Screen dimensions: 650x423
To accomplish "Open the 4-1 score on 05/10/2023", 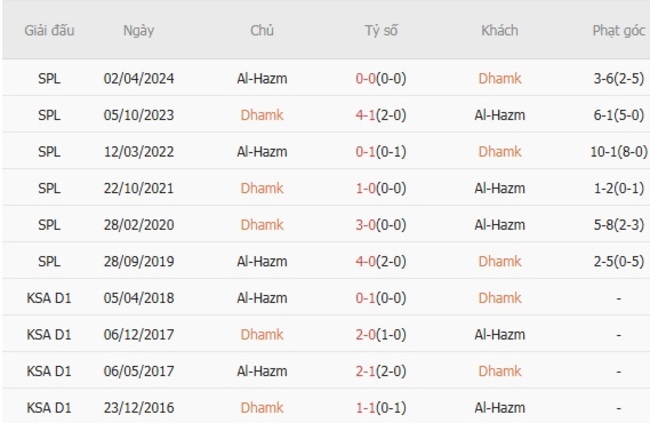I will (381, 115).
